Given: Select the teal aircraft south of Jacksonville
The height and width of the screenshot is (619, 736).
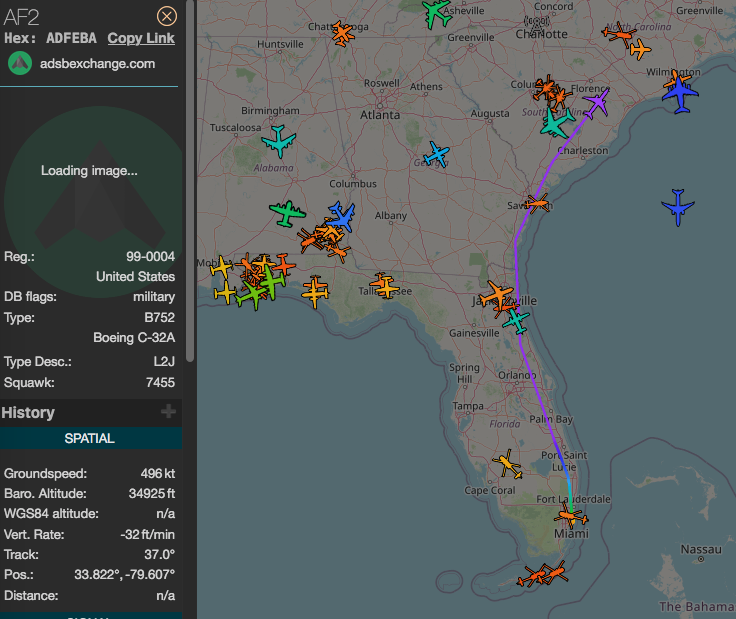Looking at the screenshot, I should coord(516,321).
